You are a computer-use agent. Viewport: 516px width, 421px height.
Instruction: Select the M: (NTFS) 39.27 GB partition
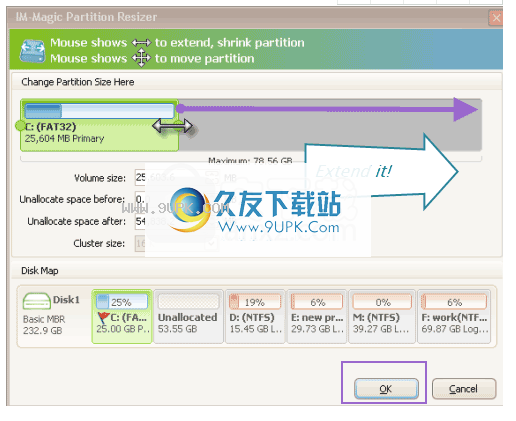[382, 316]
